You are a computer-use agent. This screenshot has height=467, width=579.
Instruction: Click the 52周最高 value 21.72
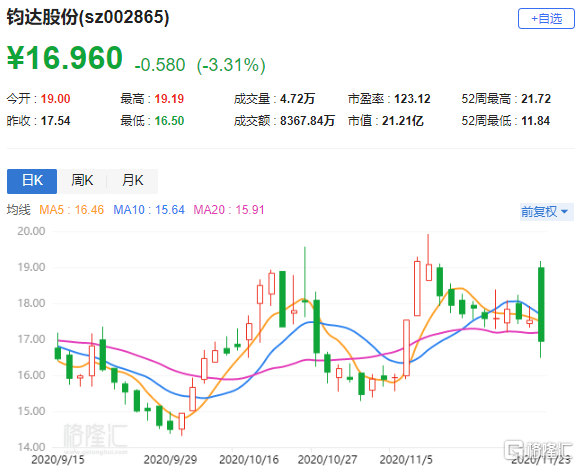pyautogui.click(x=536, y=99)
